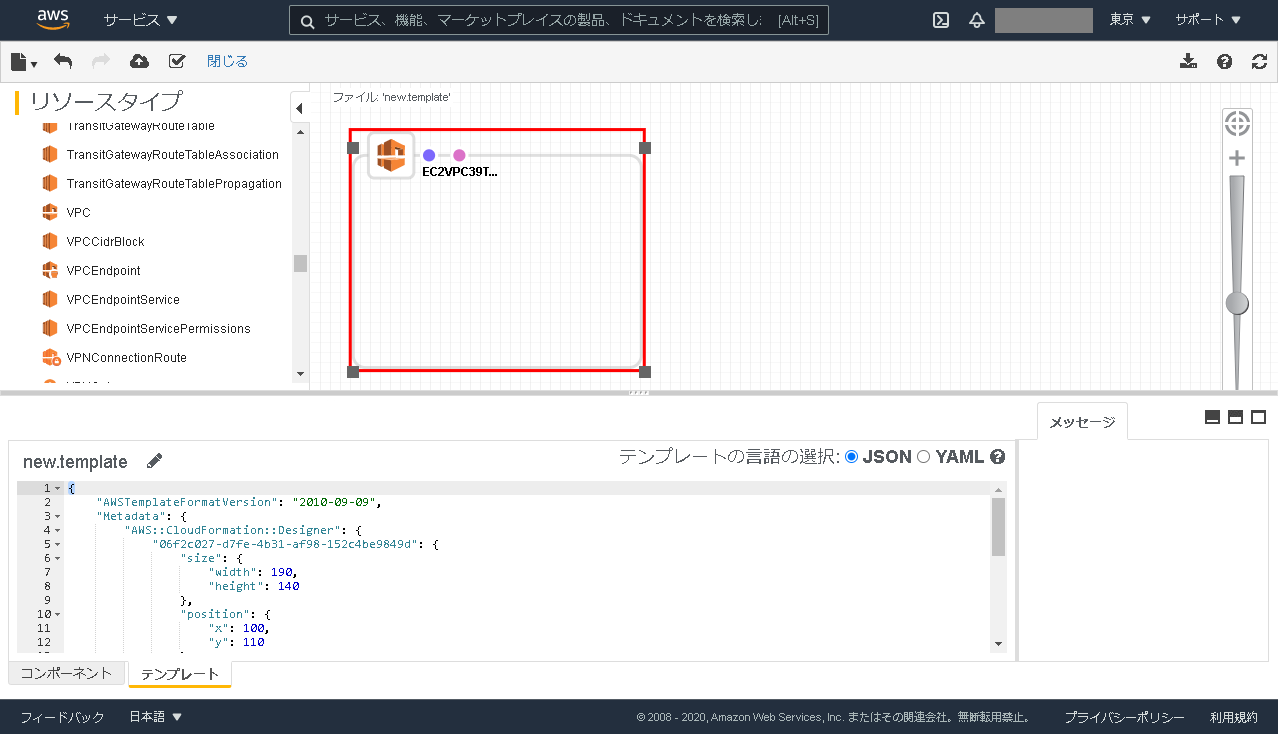
Task: Click top-left resize handle of VPC
Action: [x=353, y=148]
